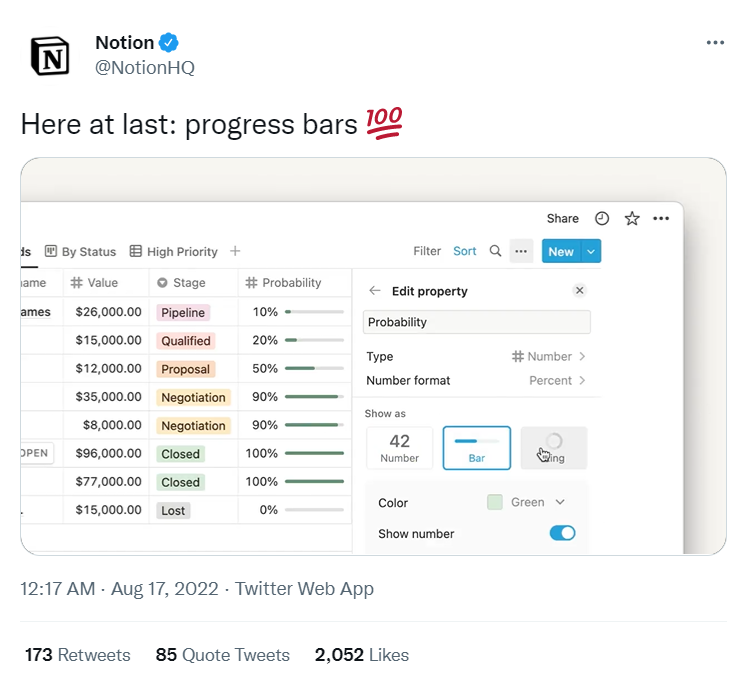
Task: Select the Bar display option
Action: click(477, 448)
